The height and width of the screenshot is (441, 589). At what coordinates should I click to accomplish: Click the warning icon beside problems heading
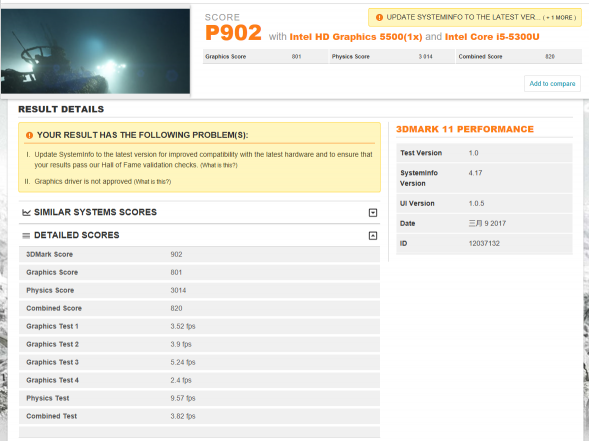point(29,135)
